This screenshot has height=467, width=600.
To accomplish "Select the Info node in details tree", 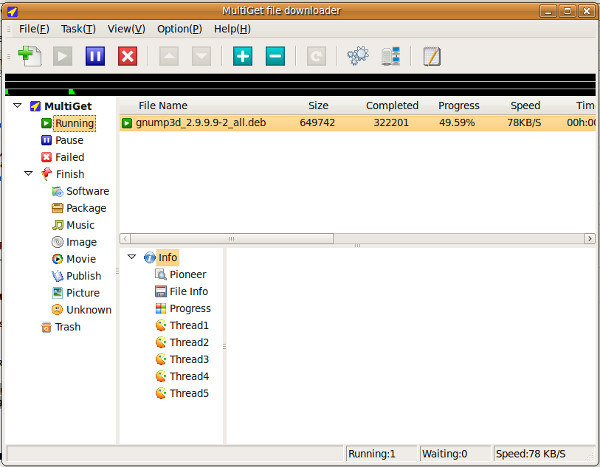I will coord(168,257).
